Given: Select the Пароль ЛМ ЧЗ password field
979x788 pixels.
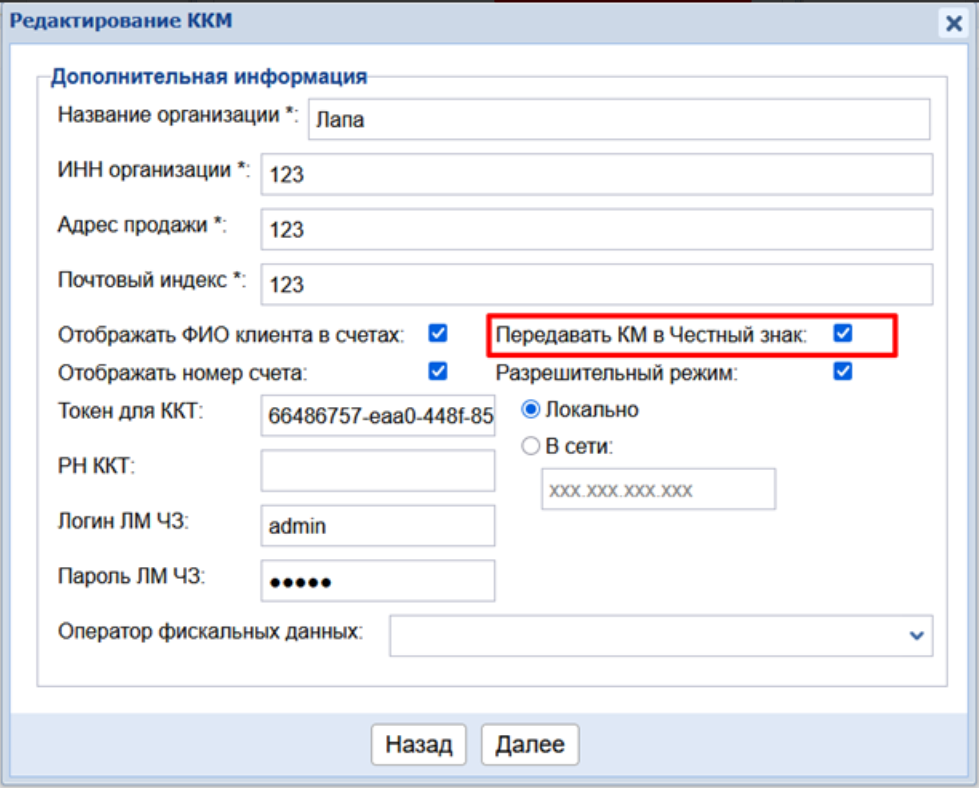Looking at the screenshot, I should coord(378,581).
